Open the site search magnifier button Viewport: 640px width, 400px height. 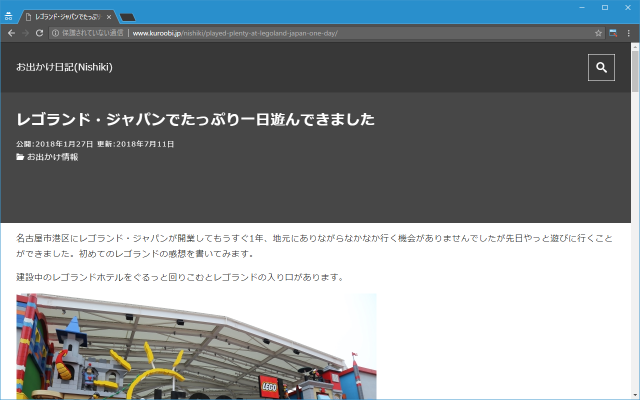601,67
